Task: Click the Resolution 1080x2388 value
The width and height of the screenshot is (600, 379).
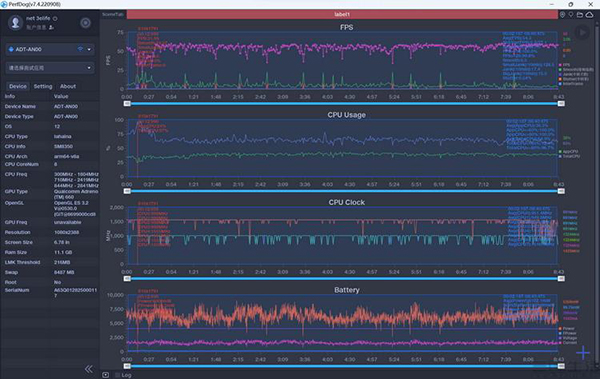Action: [67, 232]
